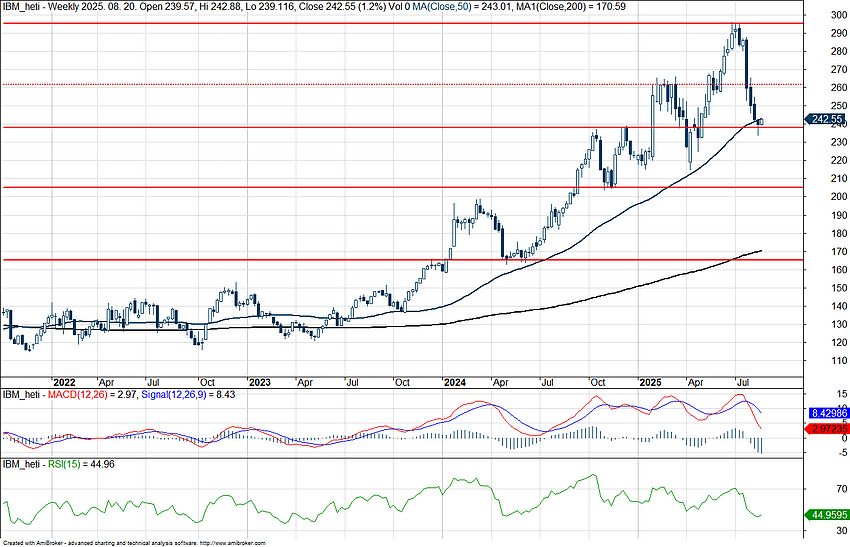The height and width of the screenshot is (547, 850).
Task: Click the 170 price axis label
Action: (x=839, y=252)
